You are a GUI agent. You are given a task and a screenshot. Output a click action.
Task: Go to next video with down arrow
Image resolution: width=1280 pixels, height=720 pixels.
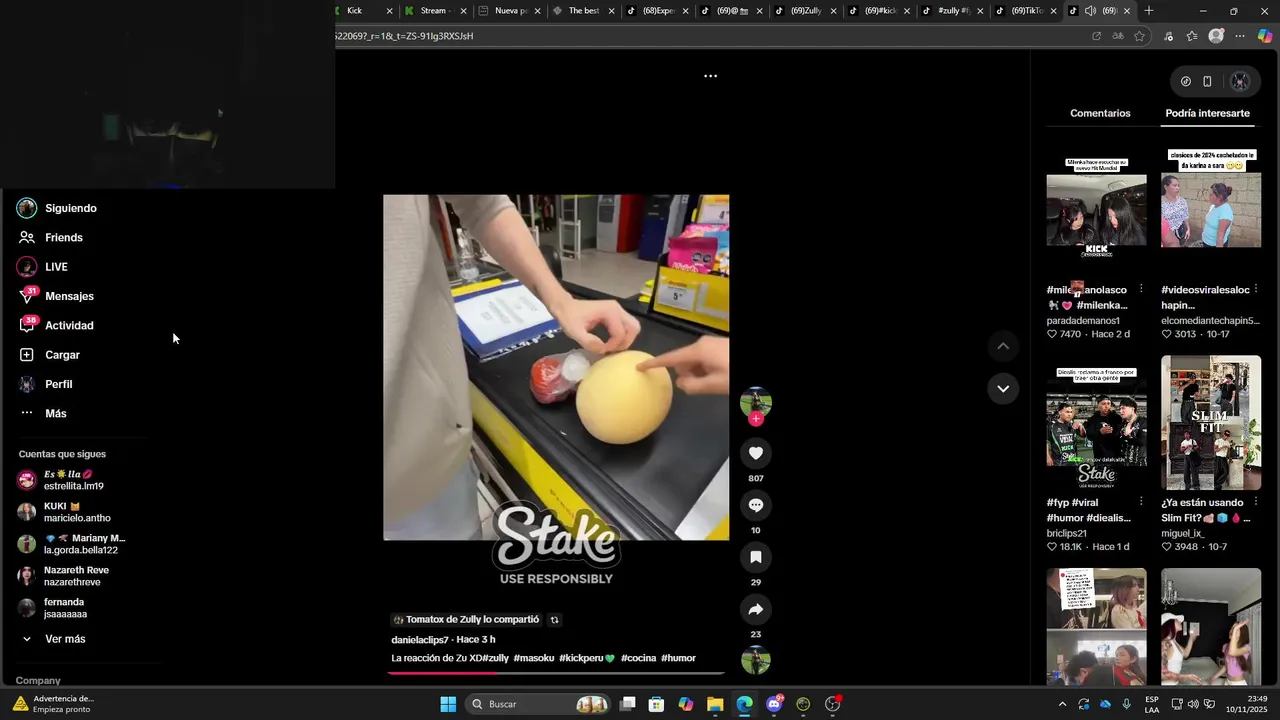[x=1003, y=388]
